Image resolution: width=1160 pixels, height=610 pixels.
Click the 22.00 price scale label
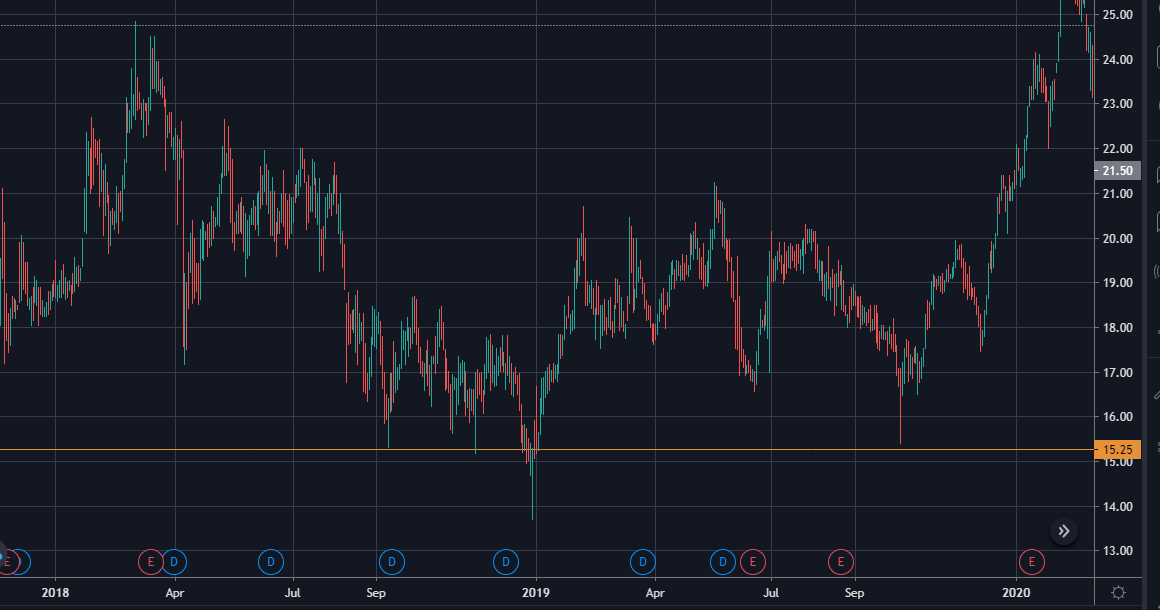click(1117, 149)
